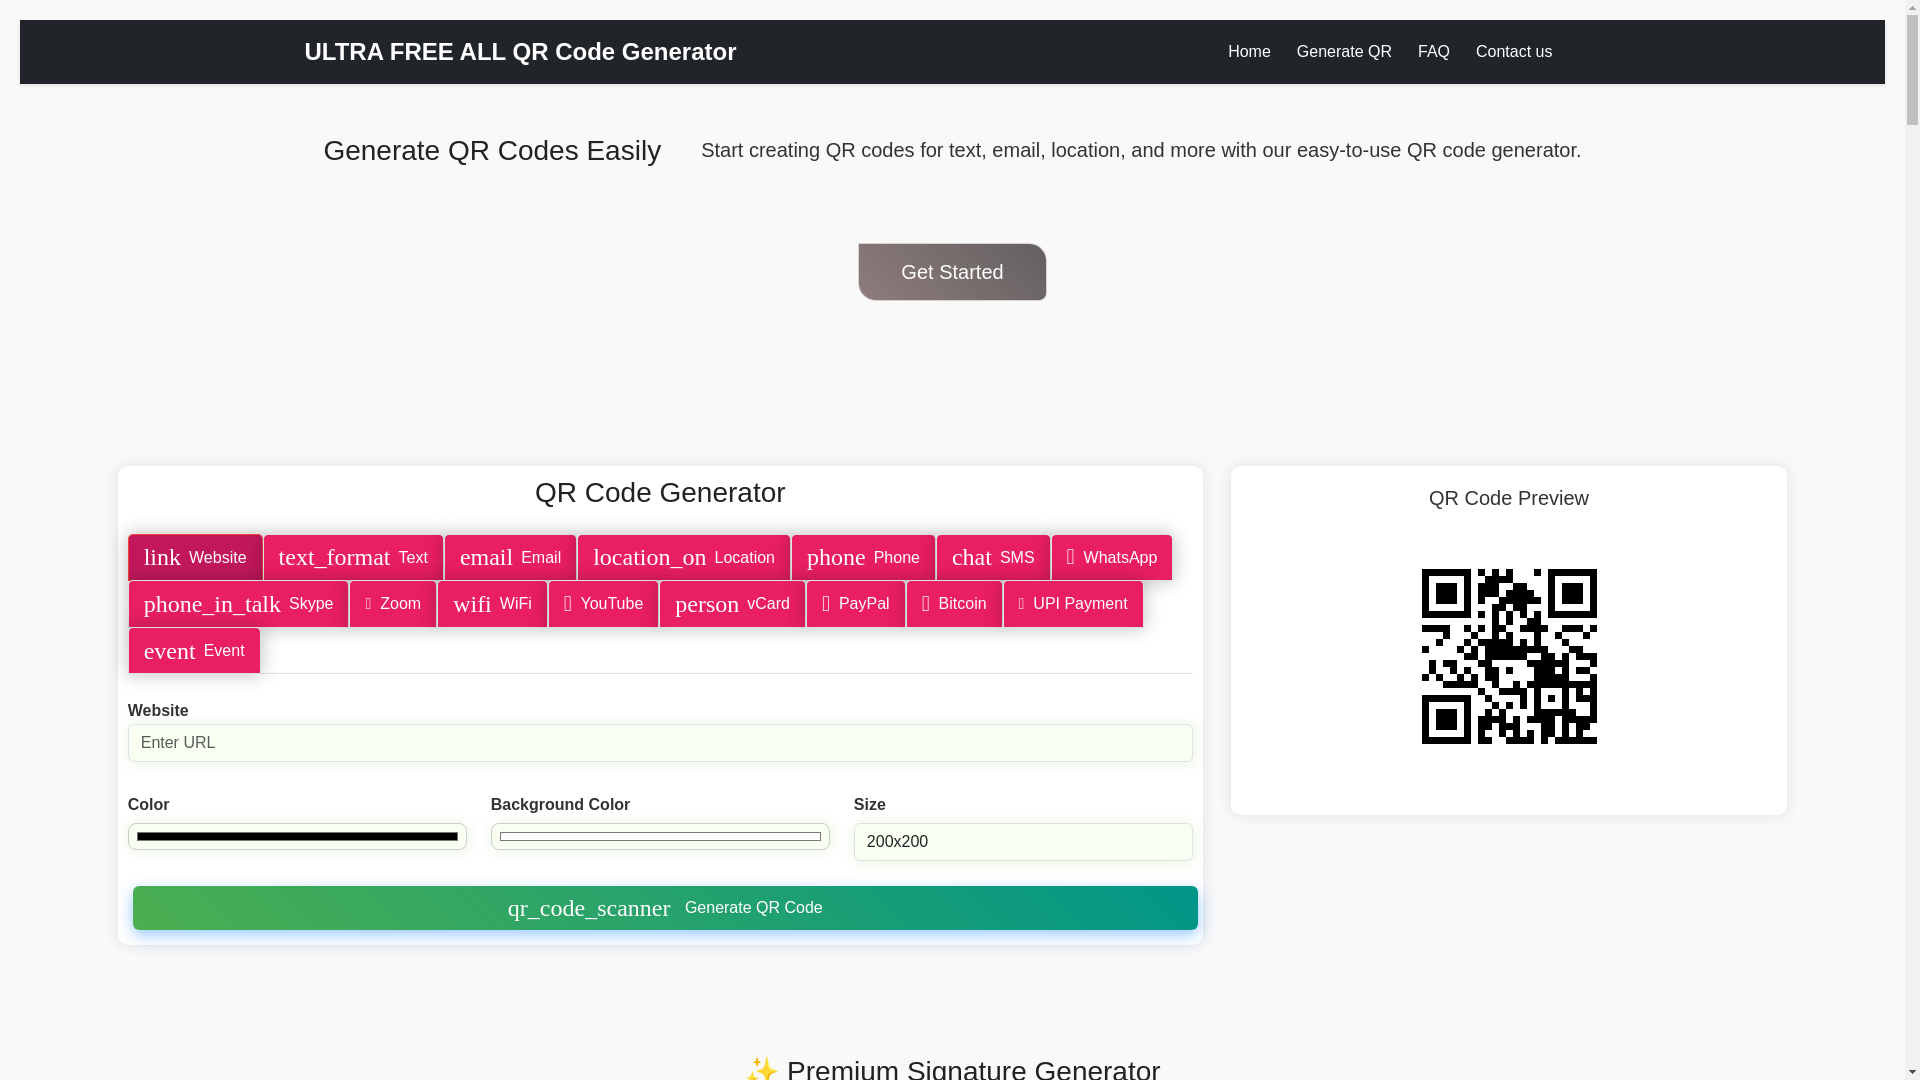
Task: Open the Contact us navigation link
Action: pos(1514,52)
